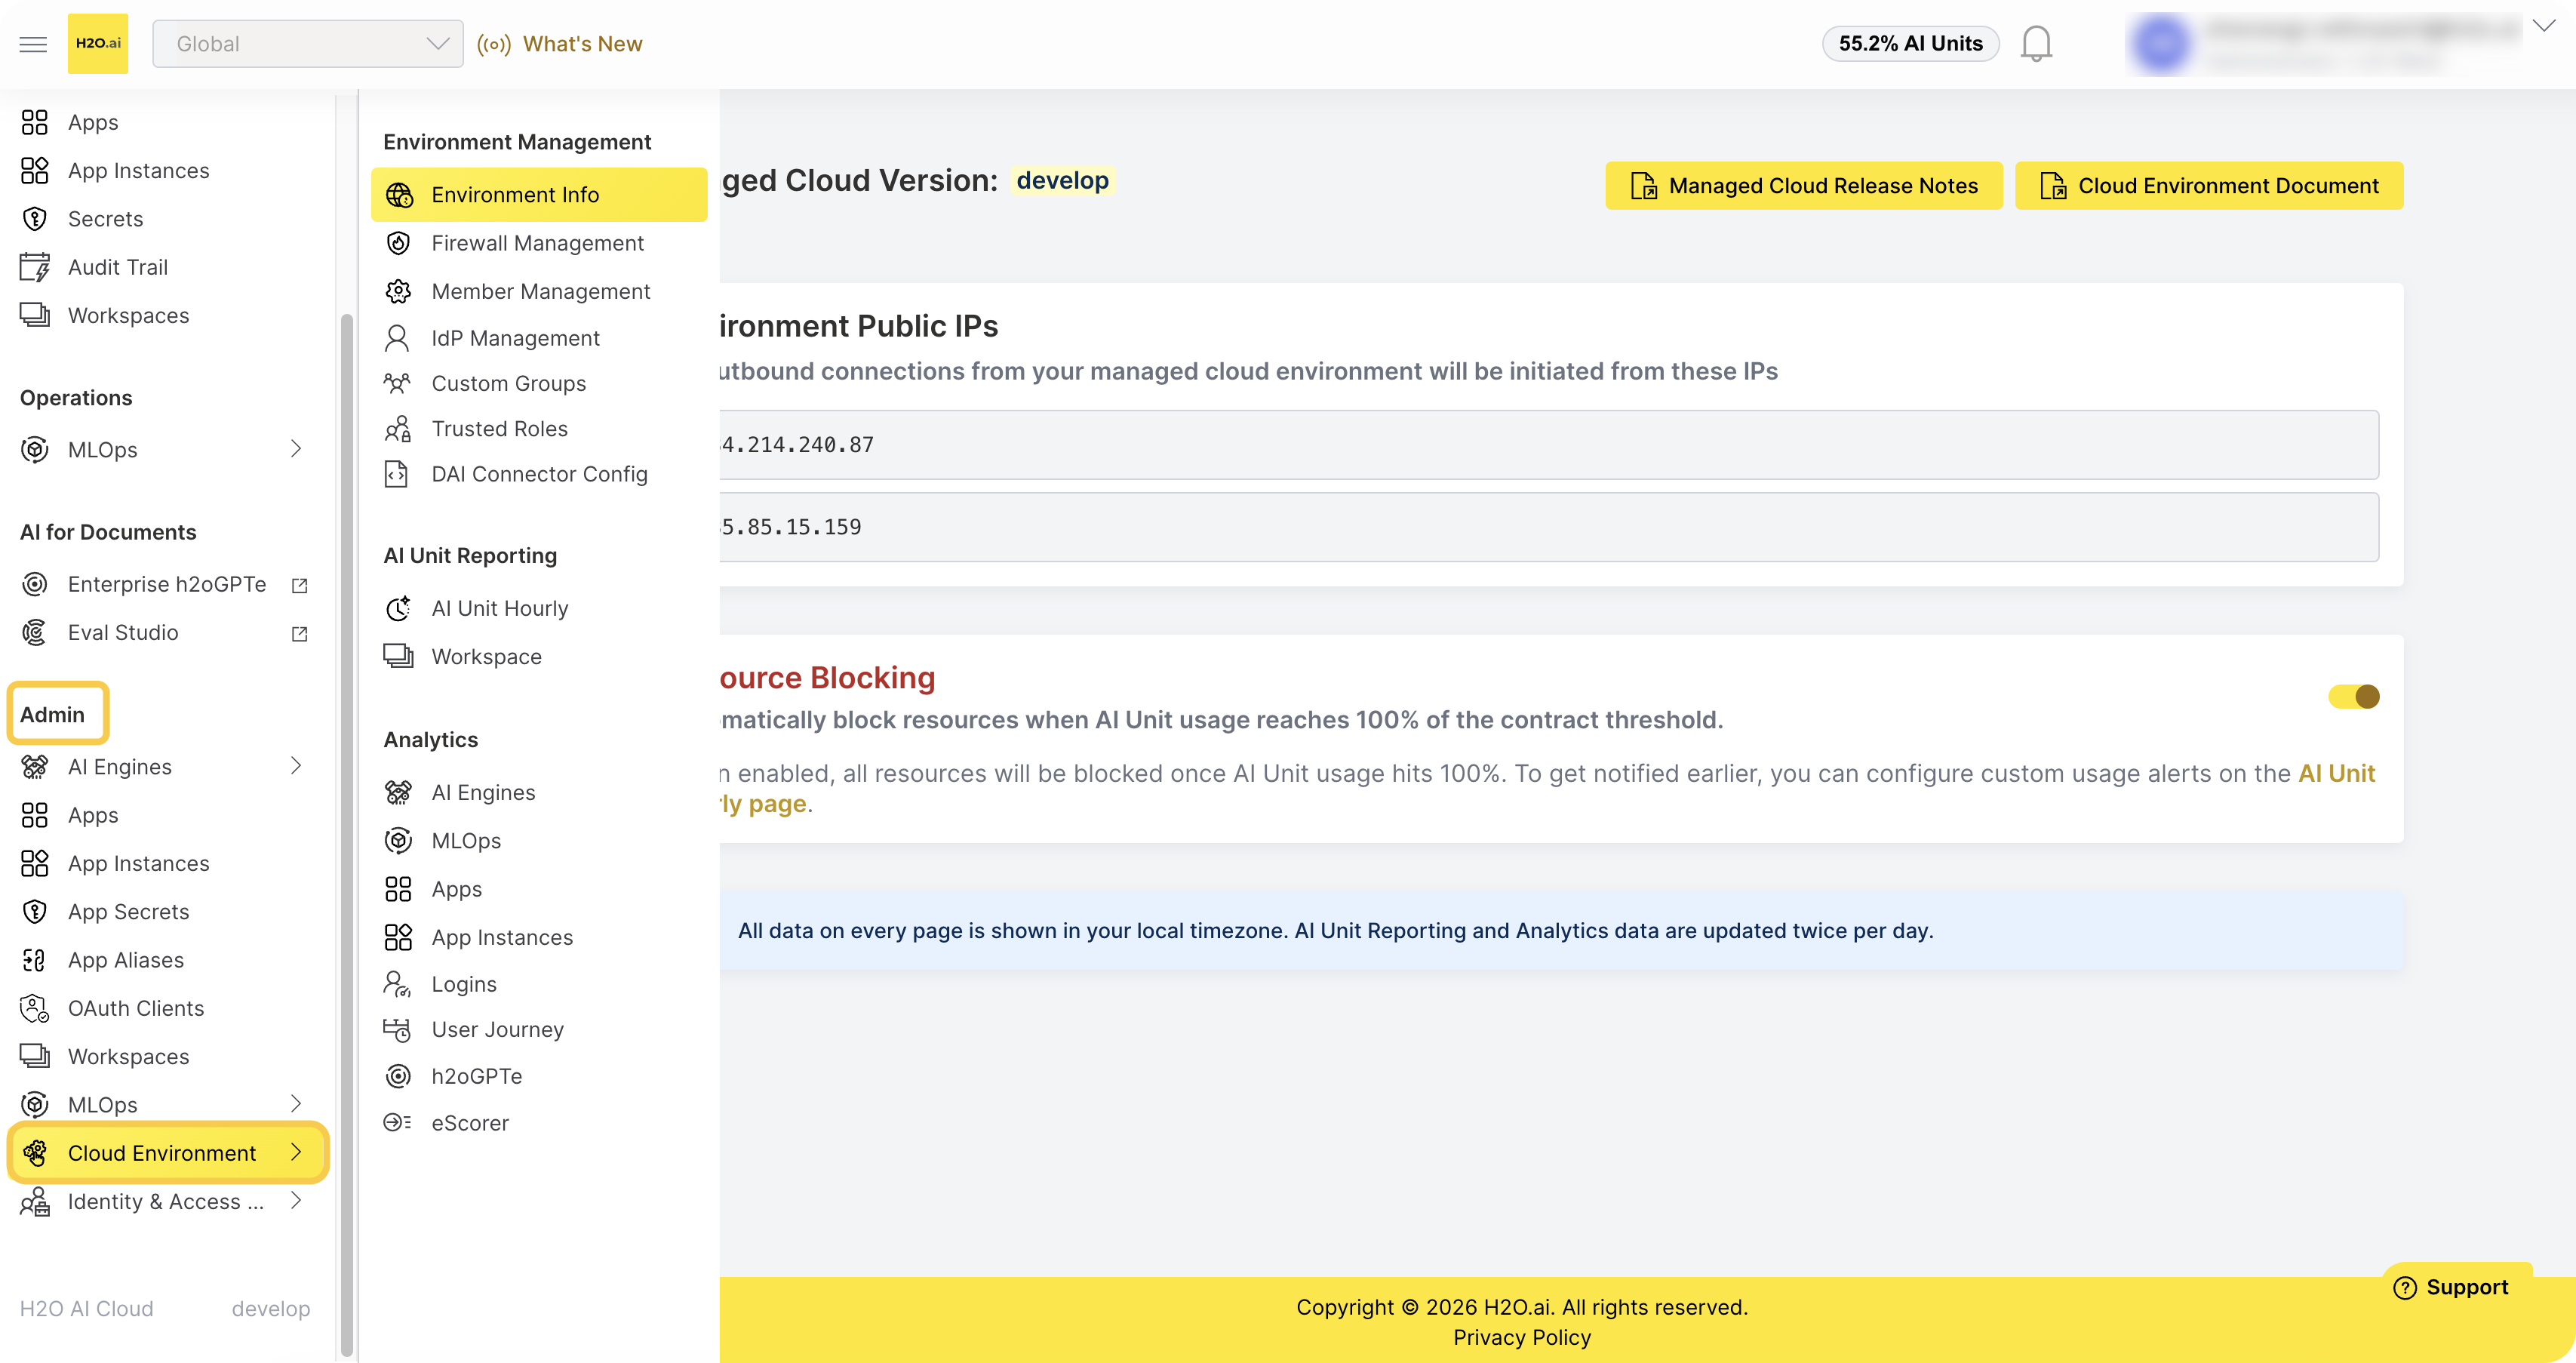Click the H2O.ai logo
The height and width of the screenshot is (1363, 2576).
point(98,44)
